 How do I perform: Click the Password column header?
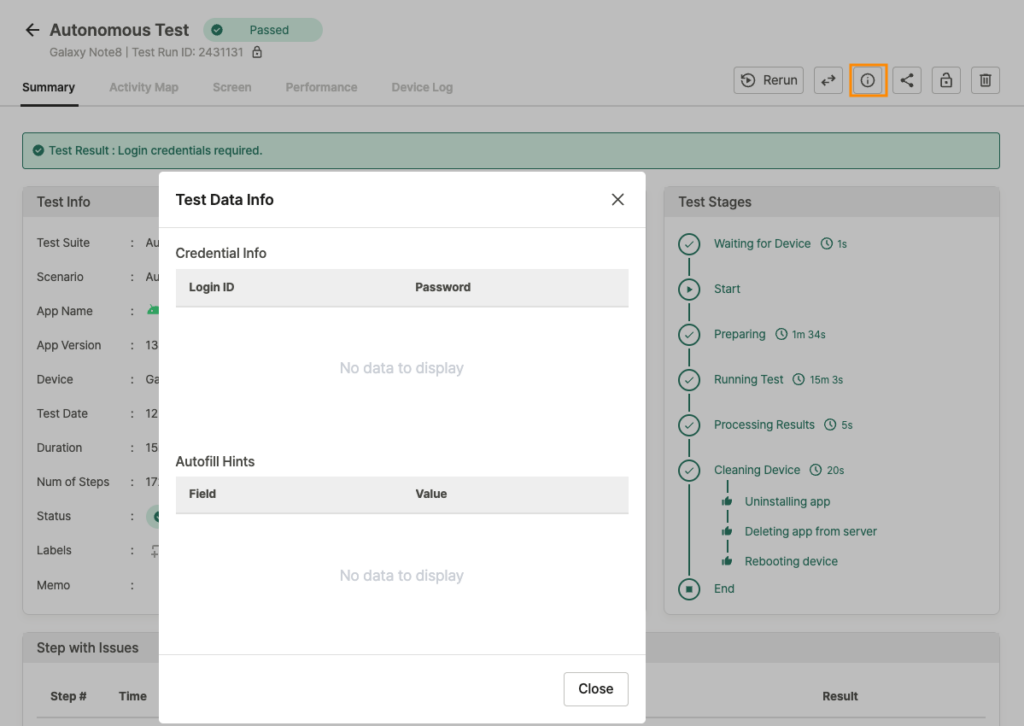[443, 287]
